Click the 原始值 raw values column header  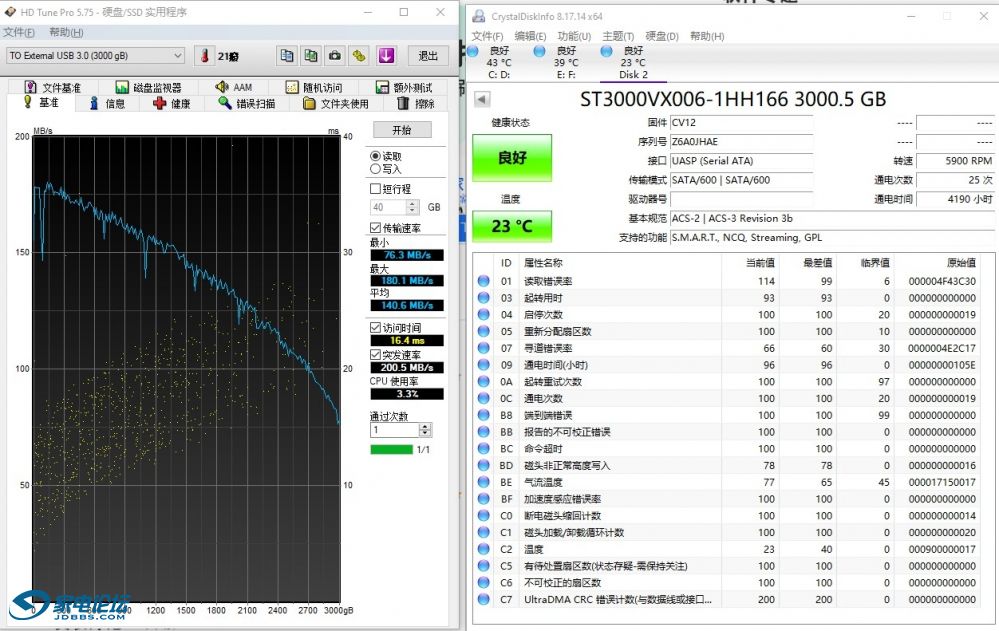(x=961, y=263)
